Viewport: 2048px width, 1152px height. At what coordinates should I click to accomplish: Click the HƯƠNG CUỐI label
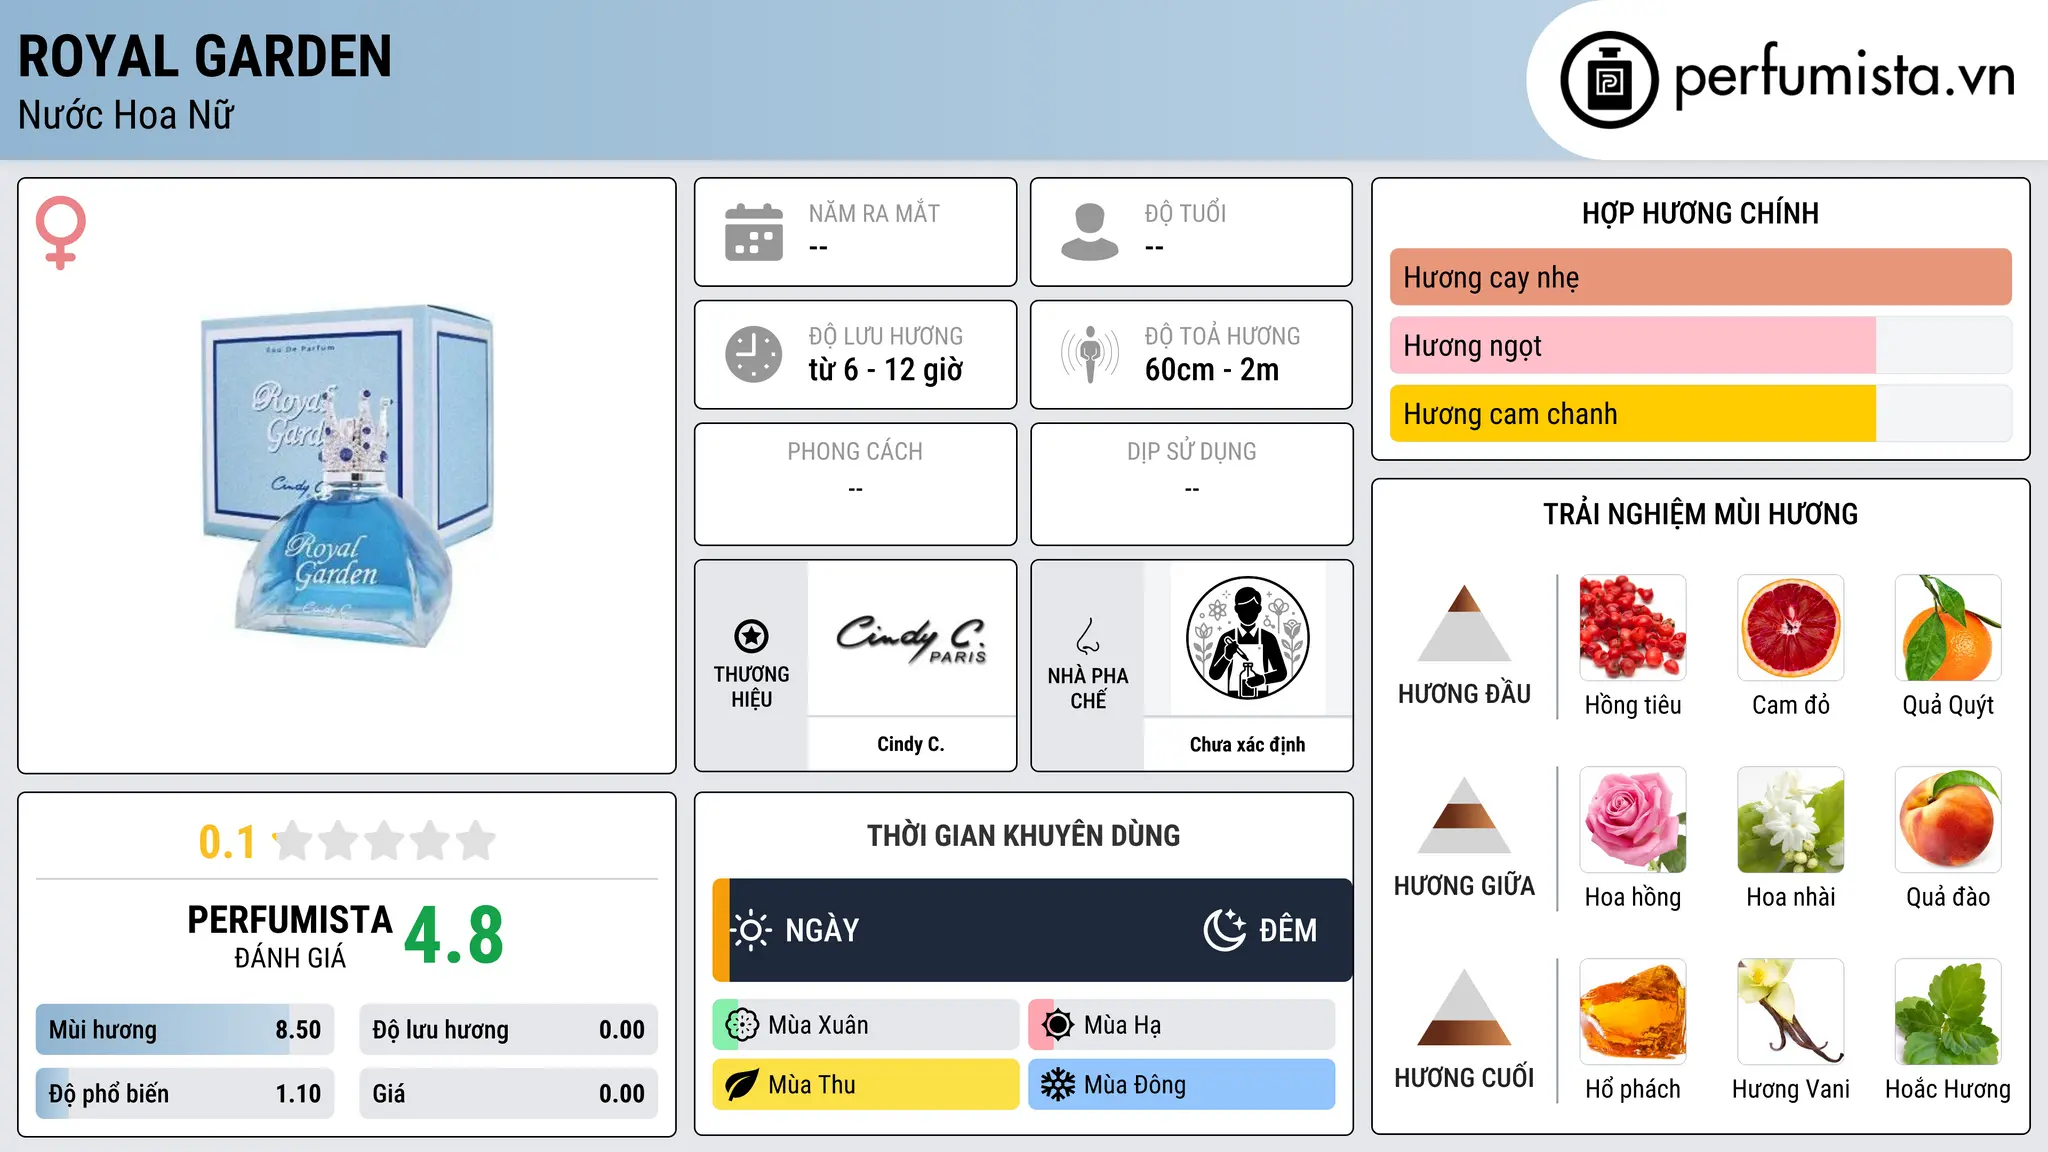[1464, 1078]
